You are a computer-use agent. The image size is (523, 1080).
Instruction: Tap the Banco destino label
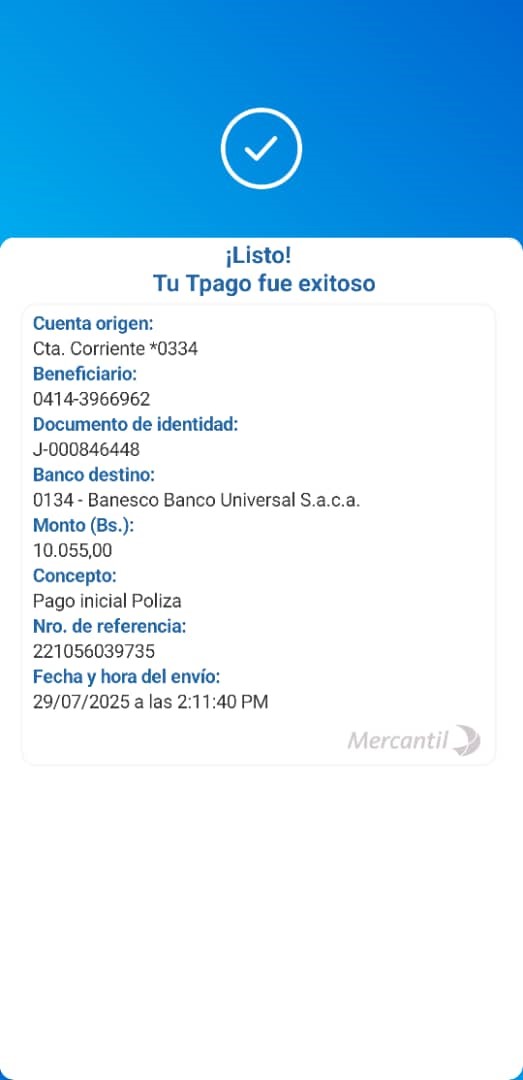pyautogui.click(x=94, y=475)
